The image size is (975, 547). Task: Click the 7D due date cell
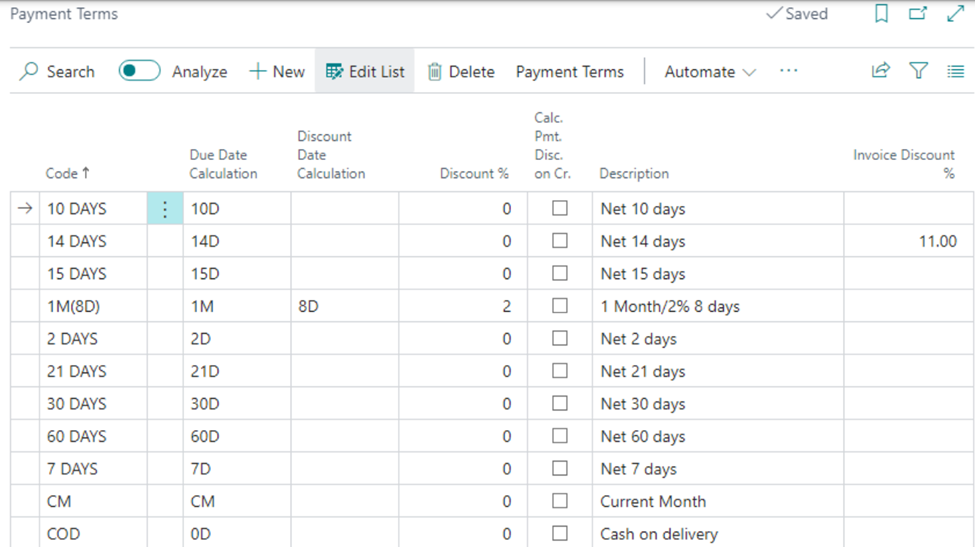coord(237,469)
